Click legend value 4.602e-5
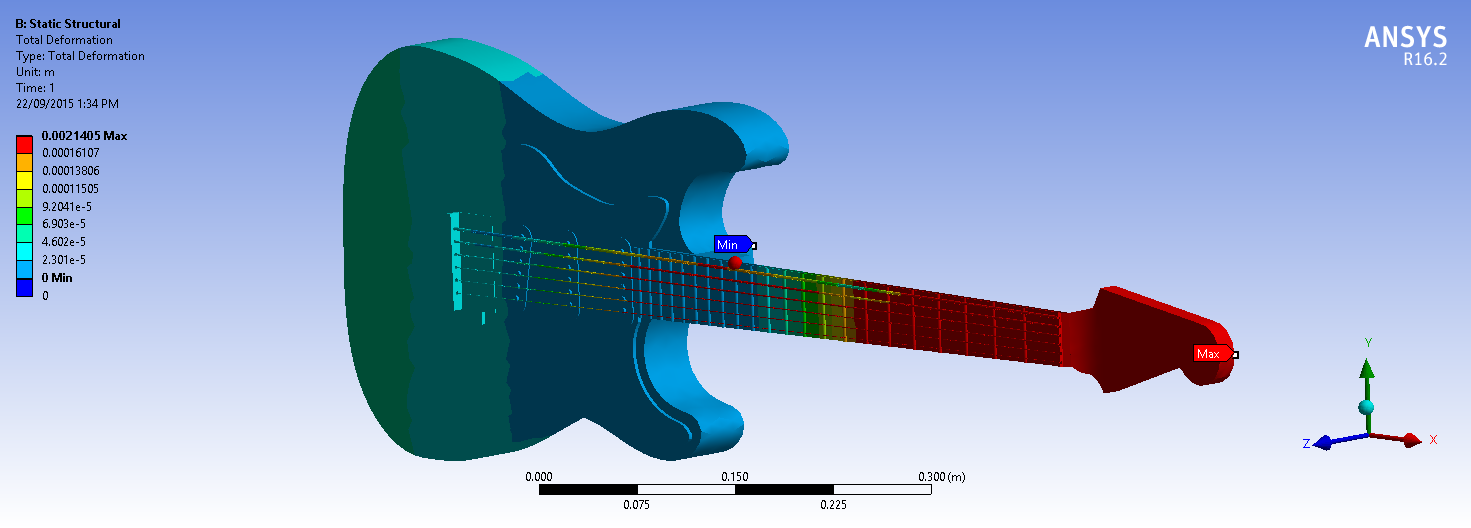Viewport: 1471px width, 528px height. (63, 242)
